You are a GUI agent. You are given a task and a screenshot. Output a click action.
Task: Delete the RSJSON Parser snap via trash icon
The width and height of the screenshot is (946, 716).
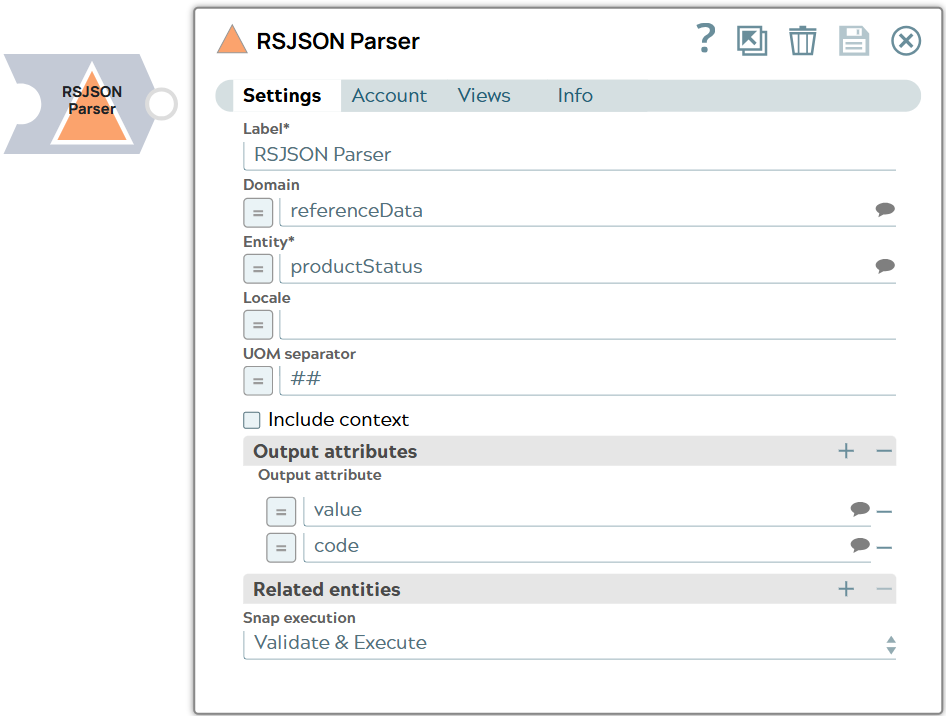(802, 40)
